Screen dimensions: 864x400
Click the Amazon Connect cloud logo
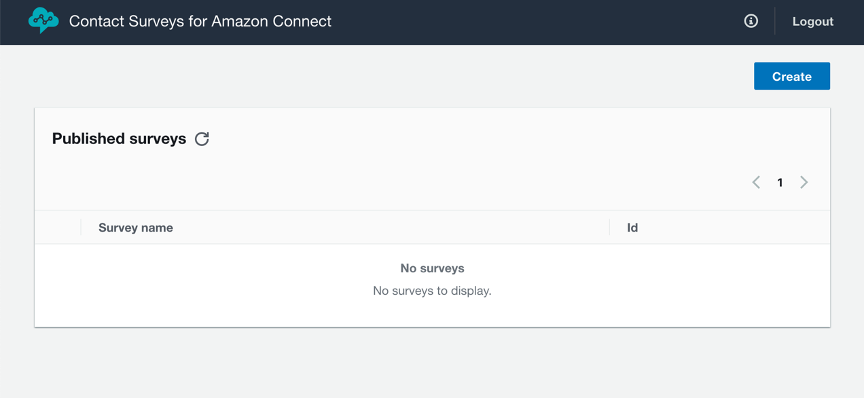(44, 21)
